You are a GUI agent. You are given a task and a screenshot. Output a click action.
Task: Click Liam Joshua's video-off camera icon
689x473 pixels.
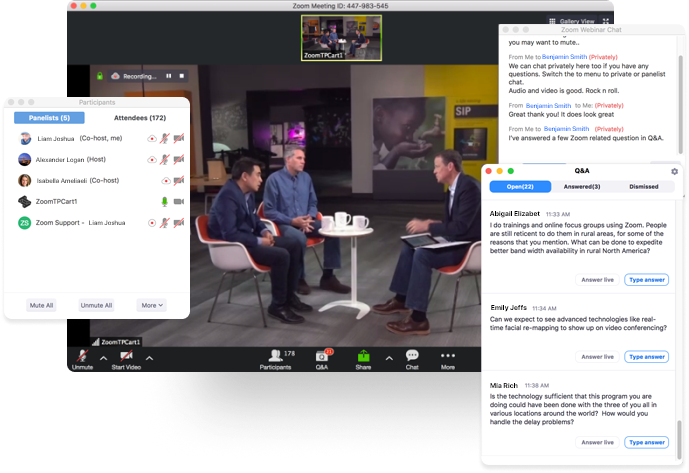click(x=178, y=138)
